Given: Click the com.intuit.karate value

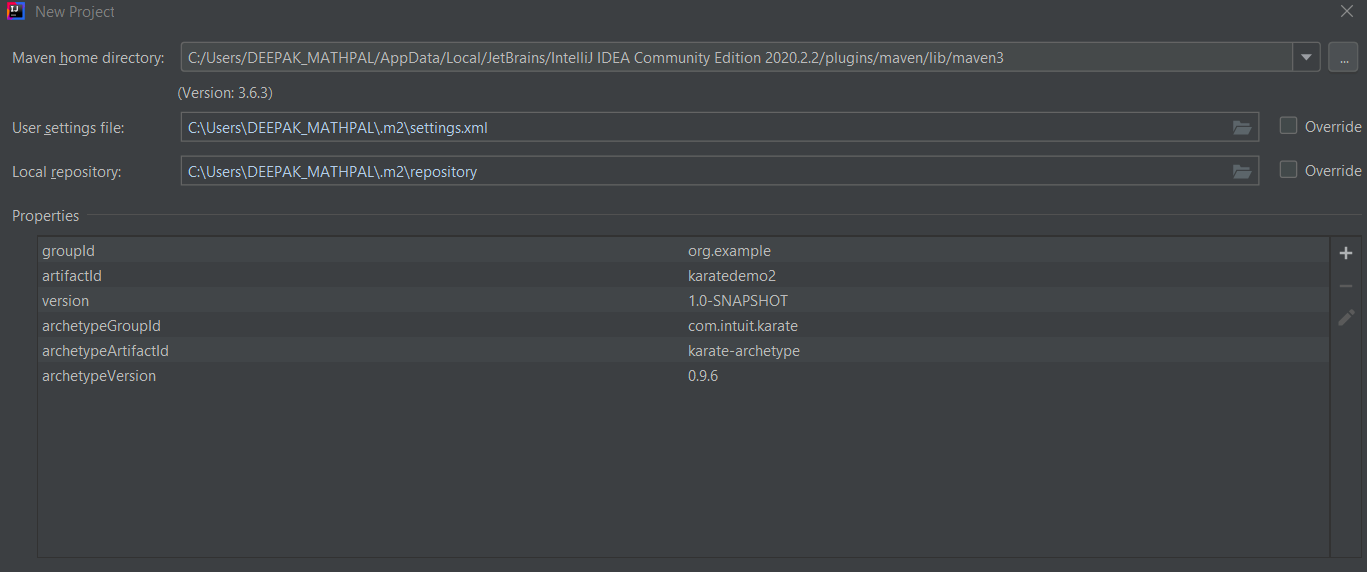Looking at the screenshot, I should click(x=743, y=326).
